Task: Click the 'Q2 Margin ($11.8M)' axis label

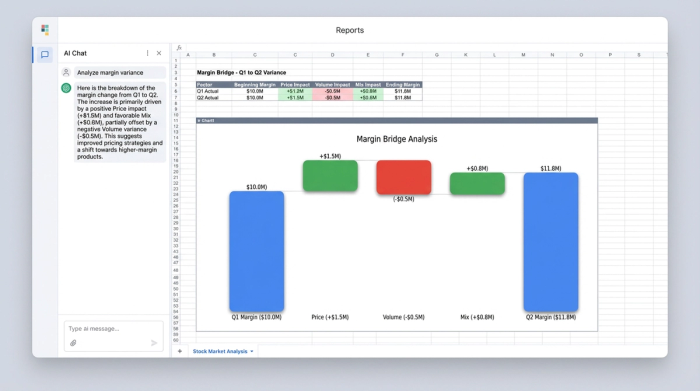Action: pyautogui.click(x=551, y=317)
